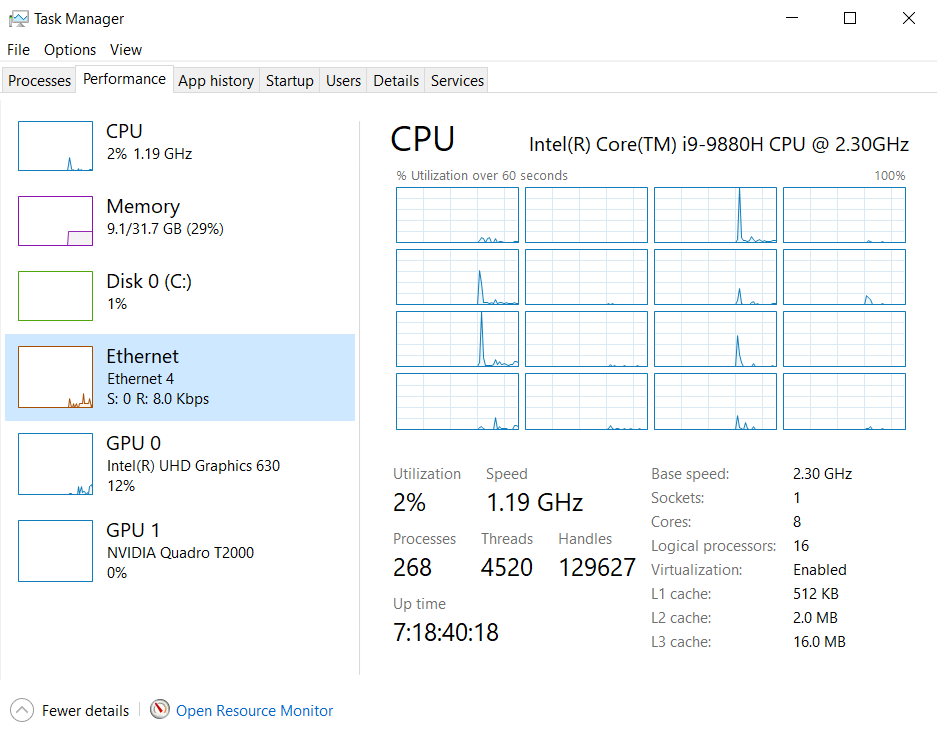Image resolution: width=937 pixels, height=738 pixels.
Task: Click the Open Resource Monitor link
Action: tap(255, 711)
